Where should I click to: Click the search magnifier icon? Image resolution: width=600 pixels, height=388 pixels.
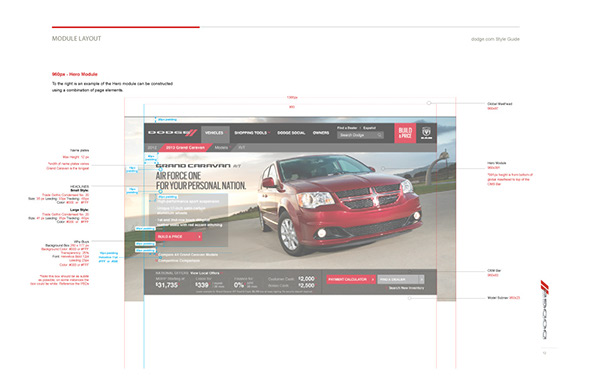(380, 135)
